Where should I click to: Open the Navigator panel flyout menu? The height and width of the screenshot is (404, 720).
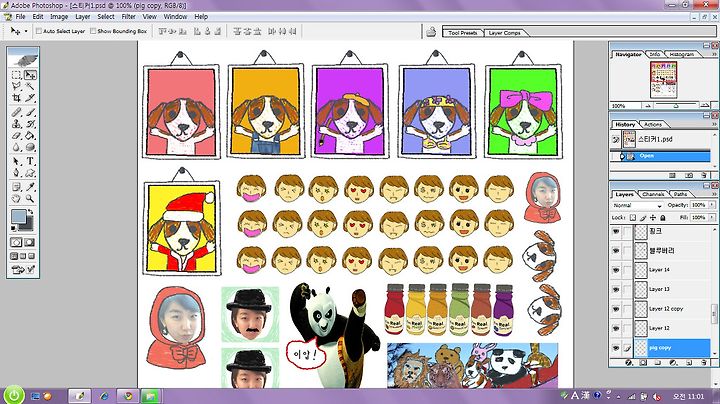coord(714,54)
